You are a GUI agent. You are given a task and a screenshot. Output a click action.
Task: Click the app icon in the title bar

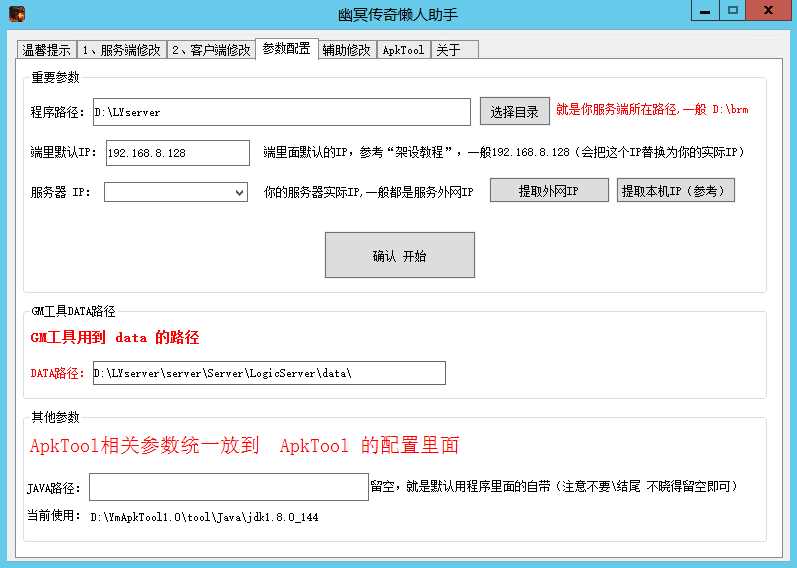16,13
